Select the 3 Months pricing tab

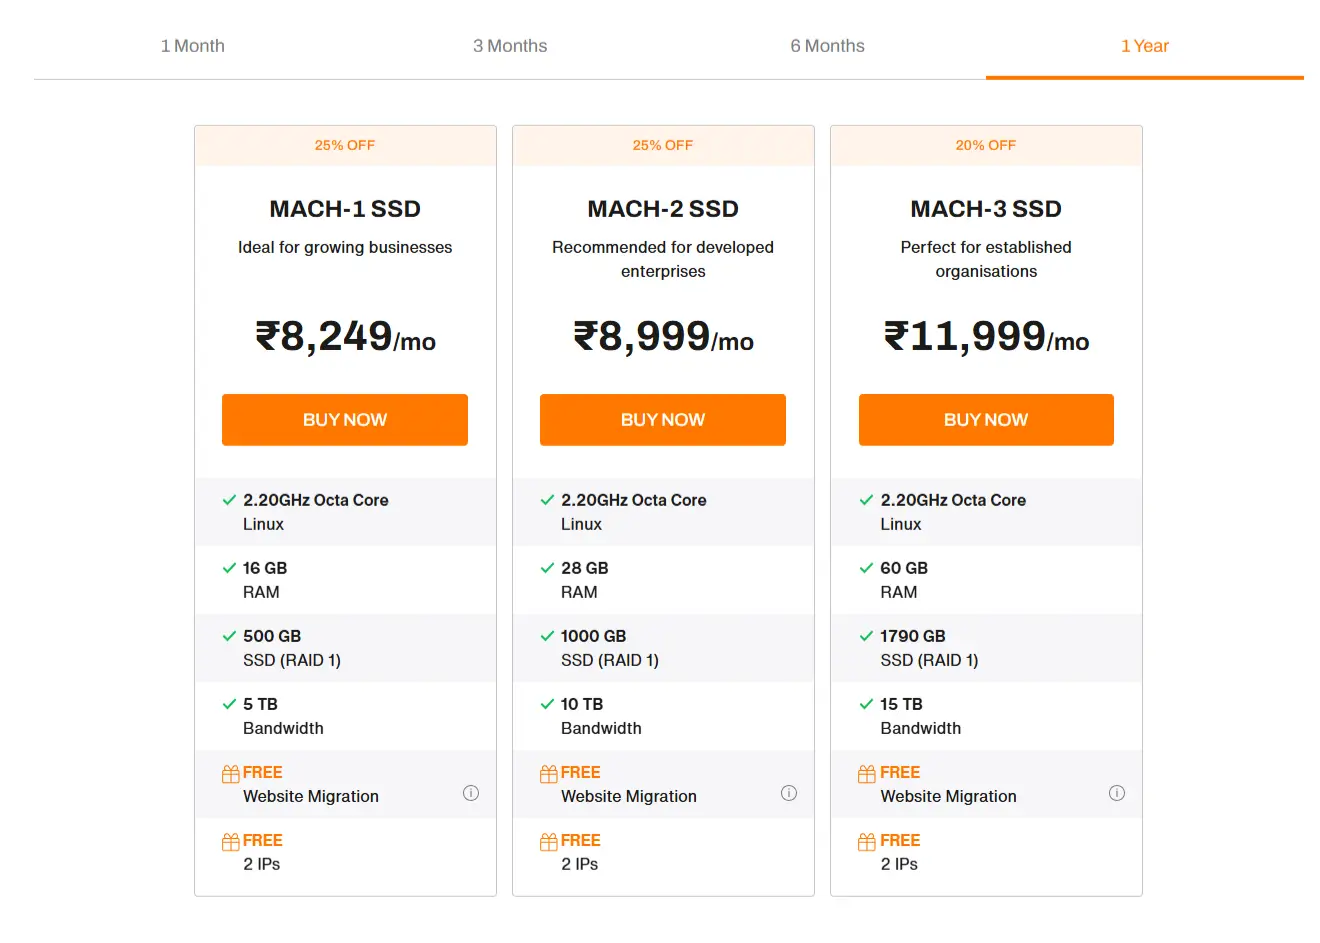coord(510,45)
